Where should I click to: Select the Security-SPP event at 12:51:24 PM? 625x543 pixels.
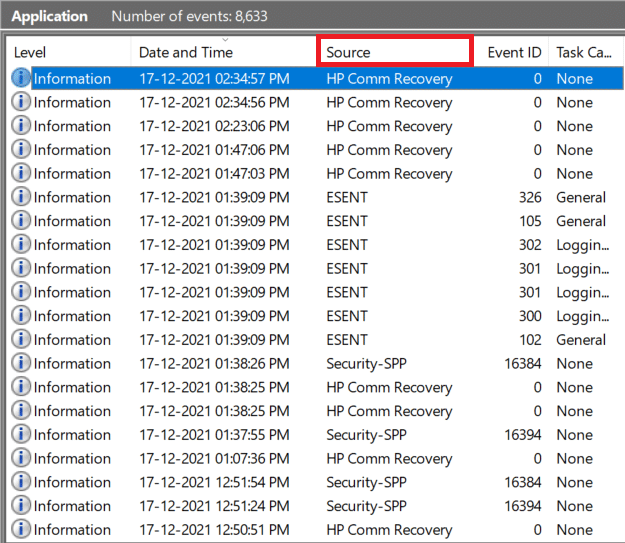367,506
